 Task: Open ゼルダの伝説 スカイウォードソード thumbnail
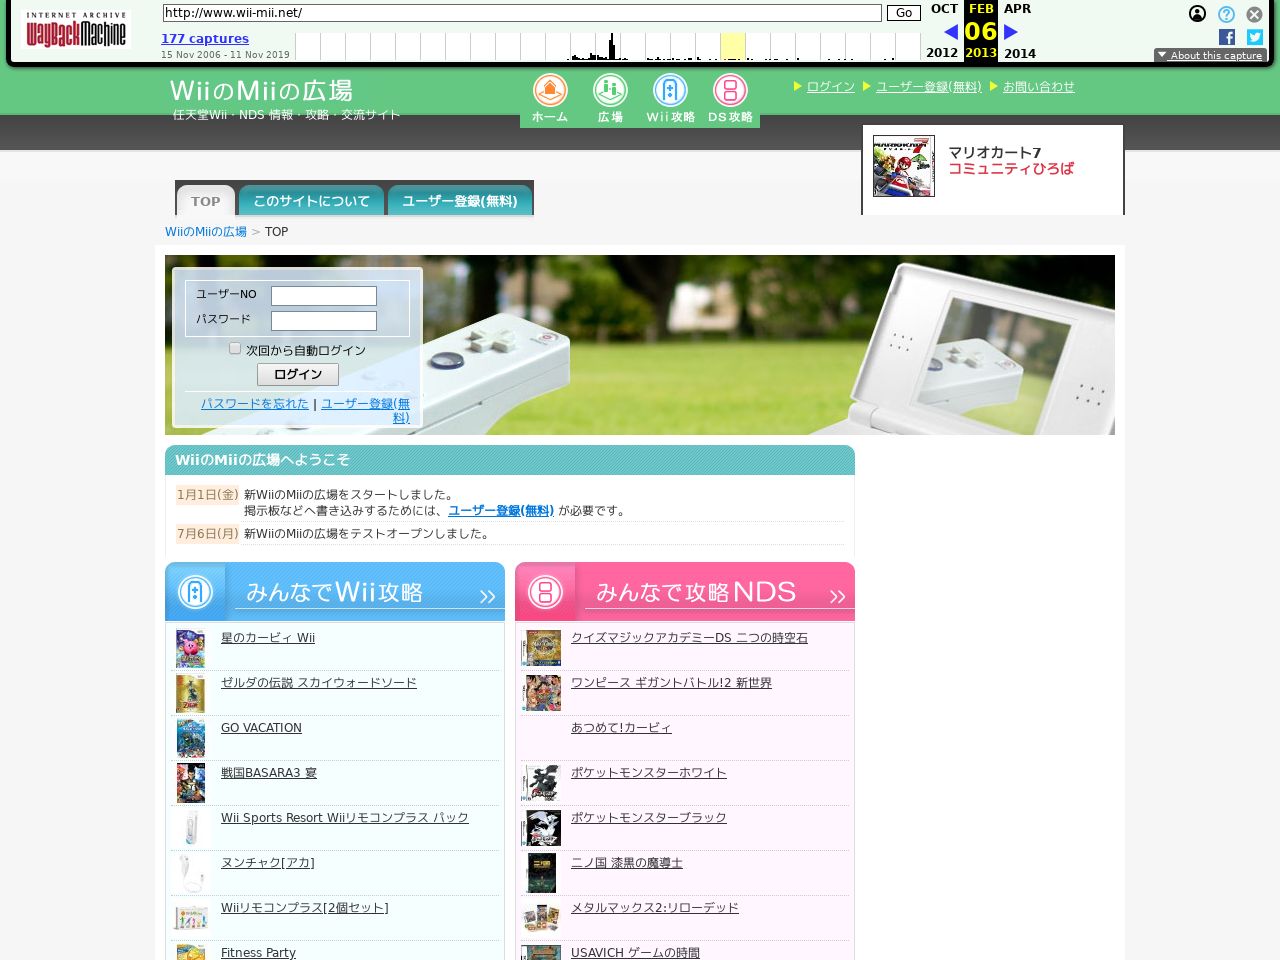point(190,693)
